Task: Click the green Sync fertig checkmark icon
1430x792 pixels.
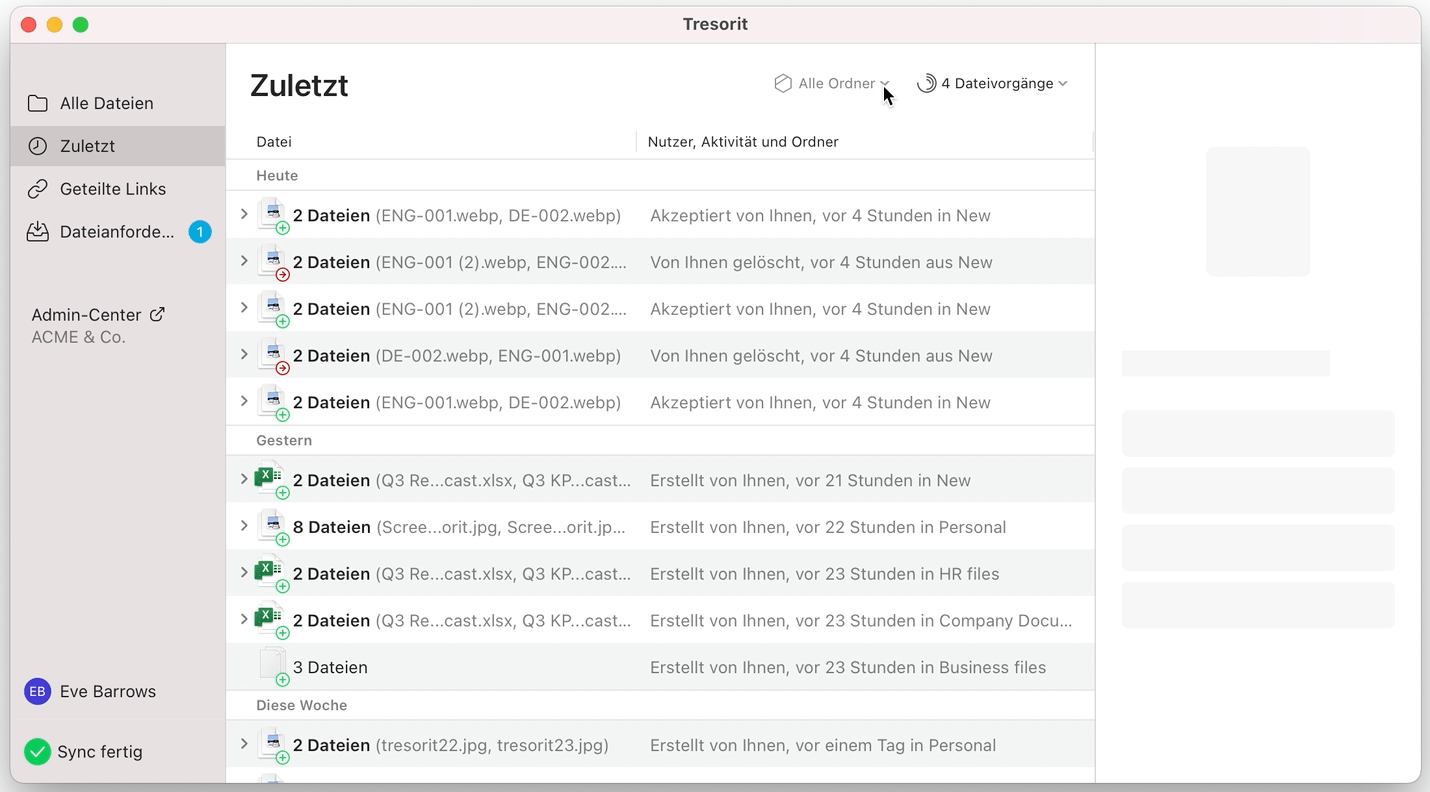Action: click(37, 752)
